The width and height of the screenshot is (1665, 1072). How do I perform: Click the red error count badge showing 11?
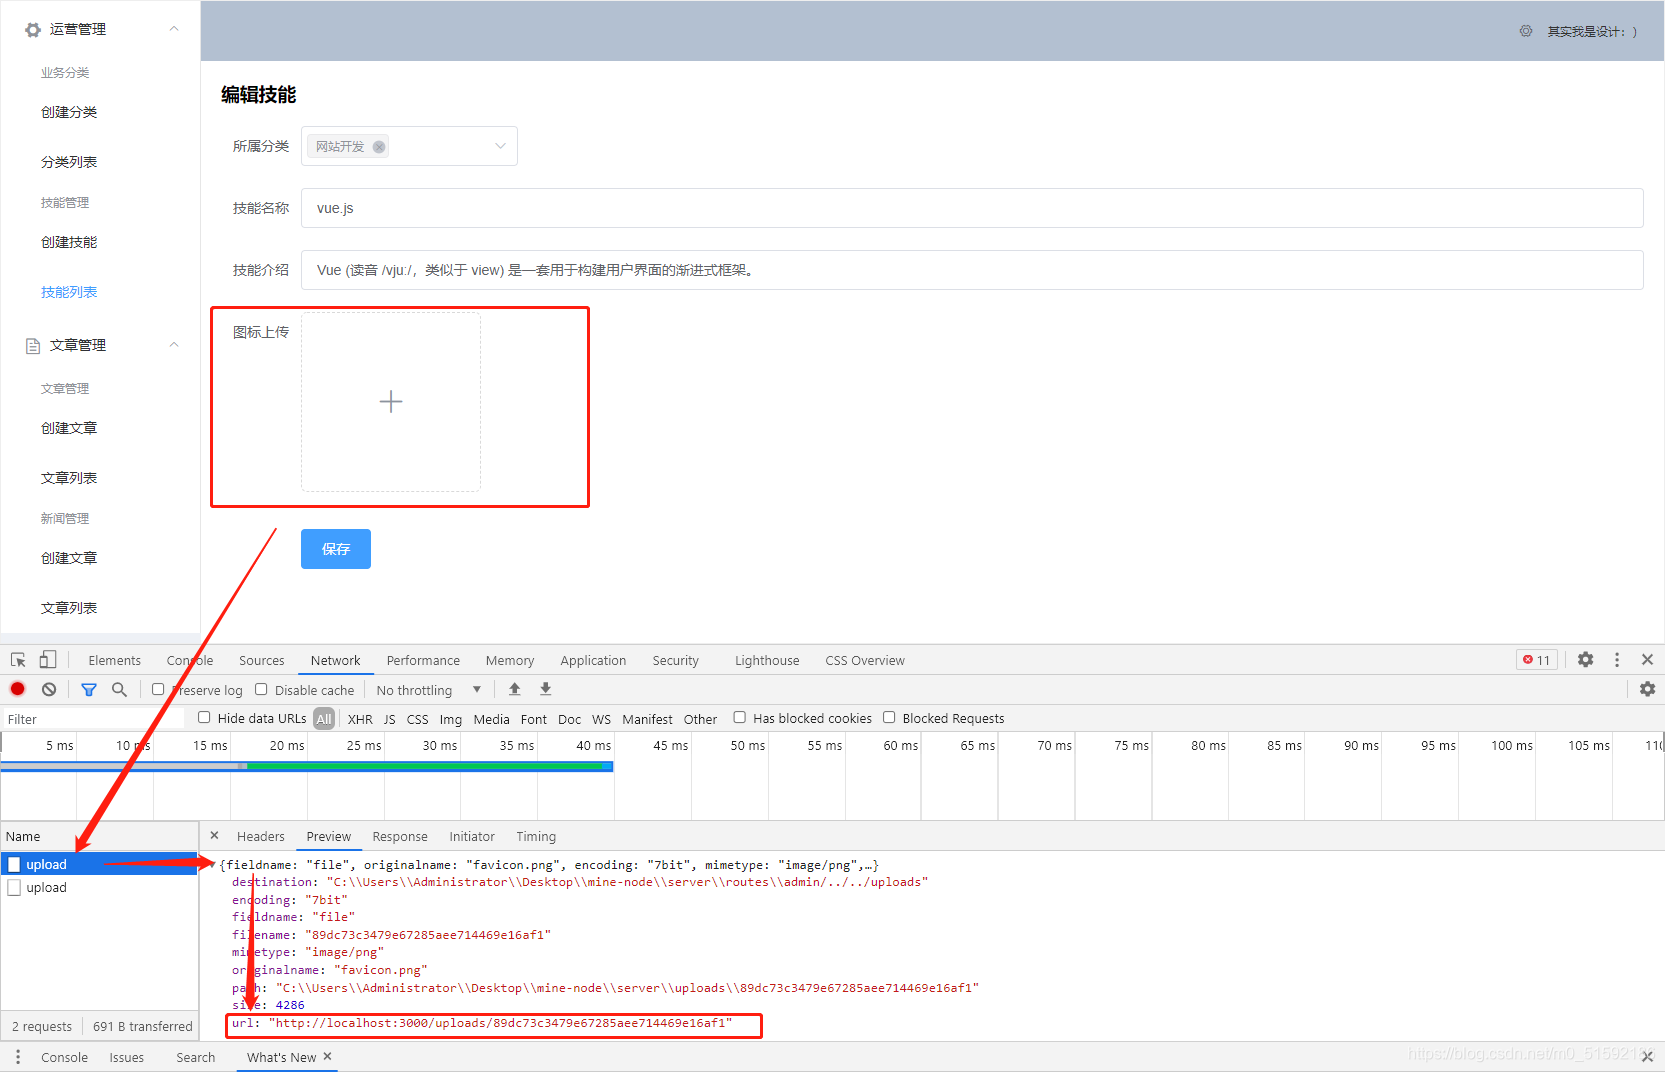1537,660
